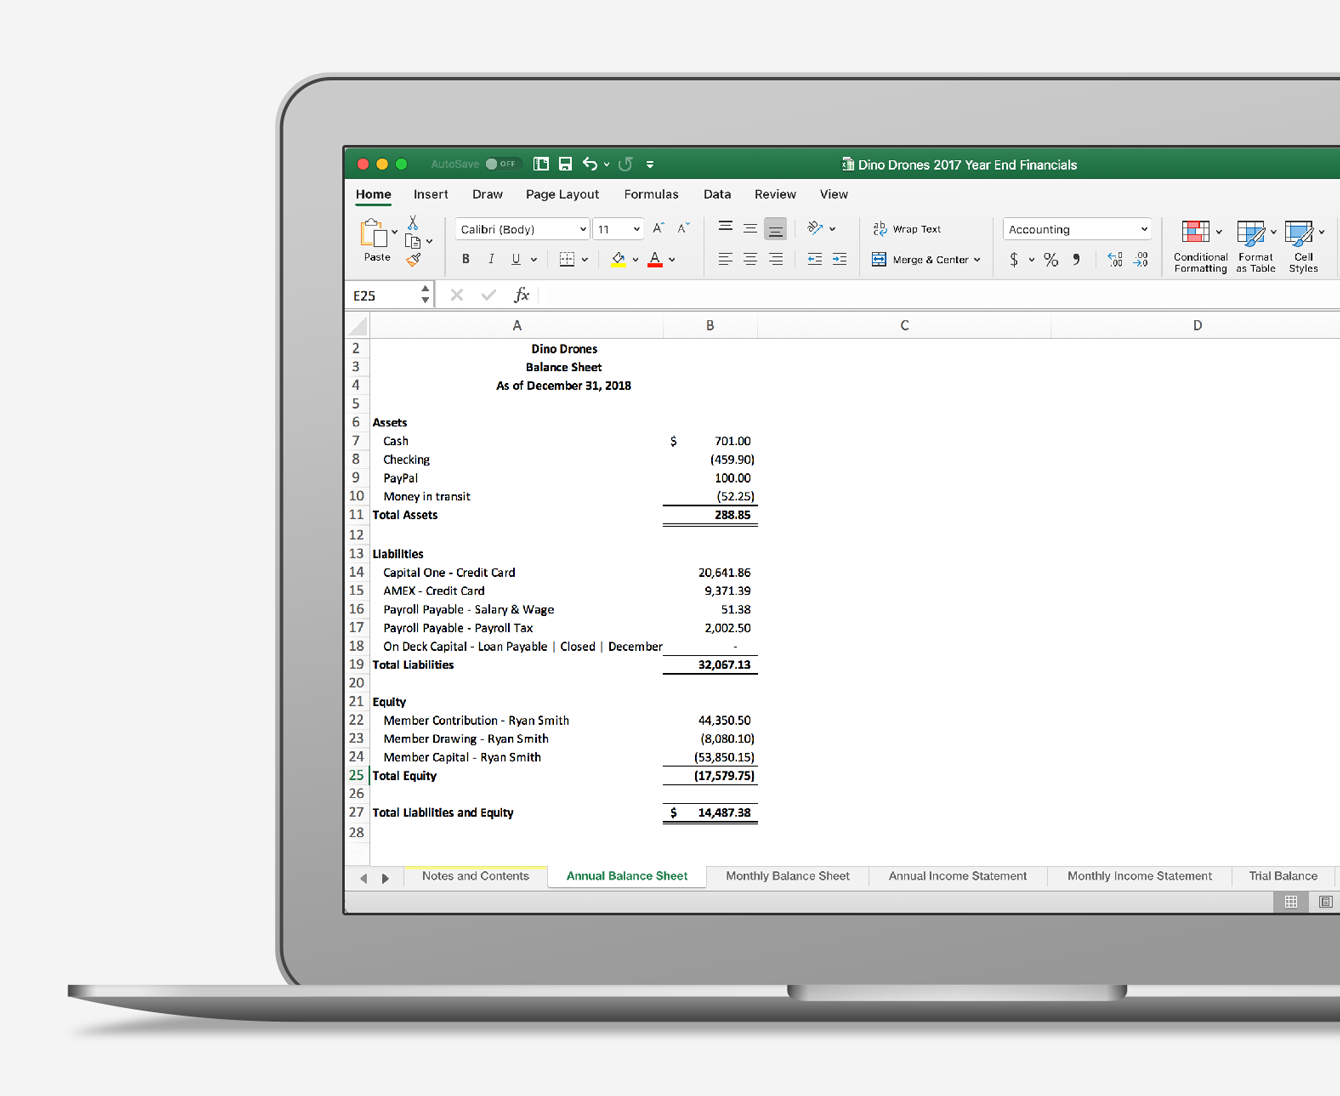Click cell B11 showing Total Assets 288.85

[x=710, y=514]
